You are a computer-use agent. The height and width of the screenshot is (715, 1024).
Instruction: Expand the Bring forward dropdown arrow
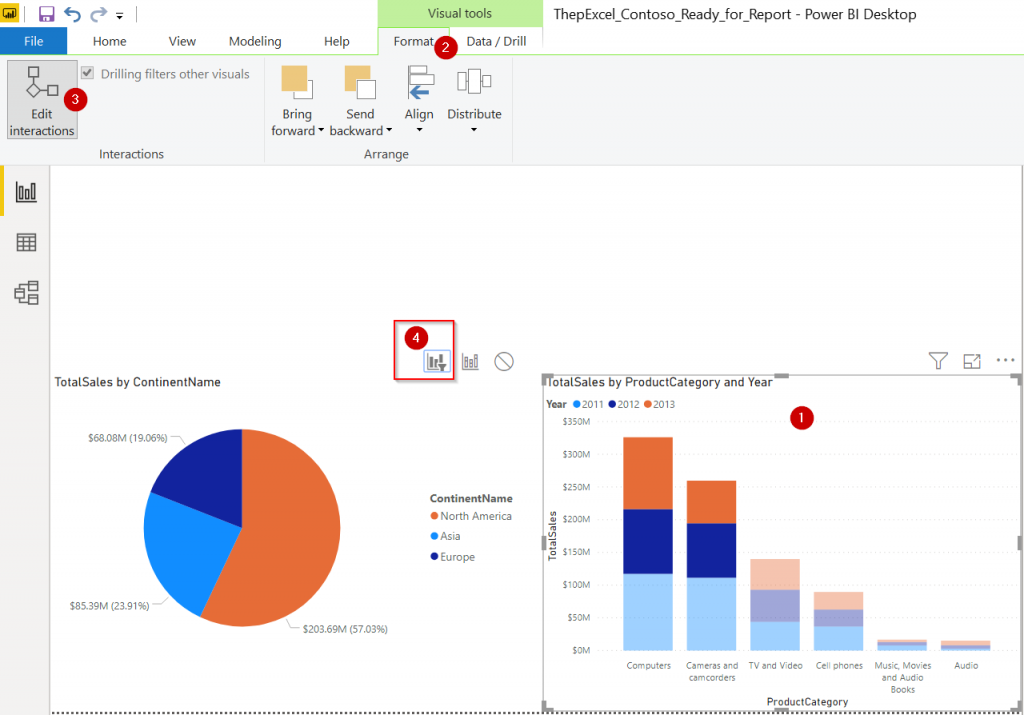click(321, 130)
